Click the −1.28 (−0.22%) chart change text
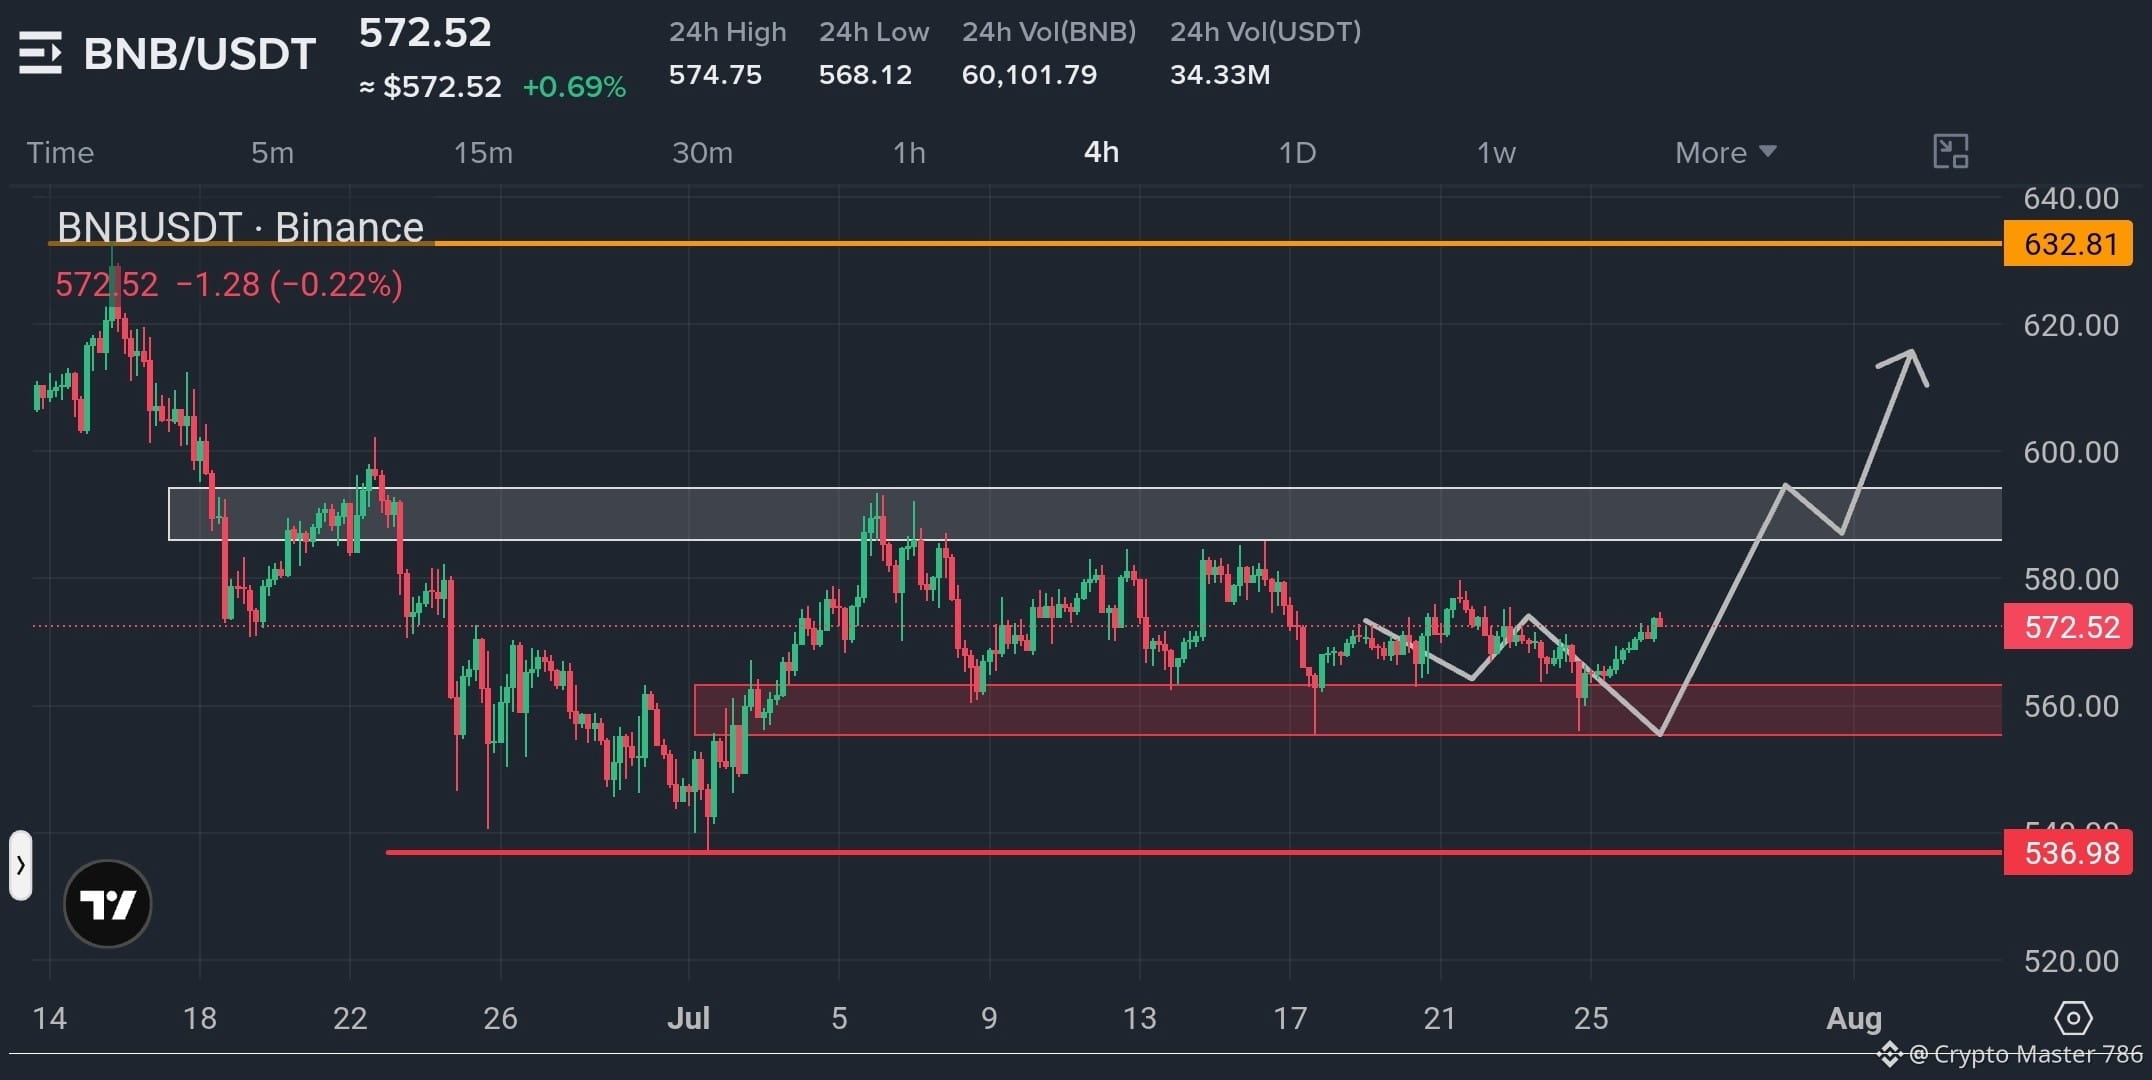The height and width of the screenshot is (1080, 2152). (x=289, y=285)
